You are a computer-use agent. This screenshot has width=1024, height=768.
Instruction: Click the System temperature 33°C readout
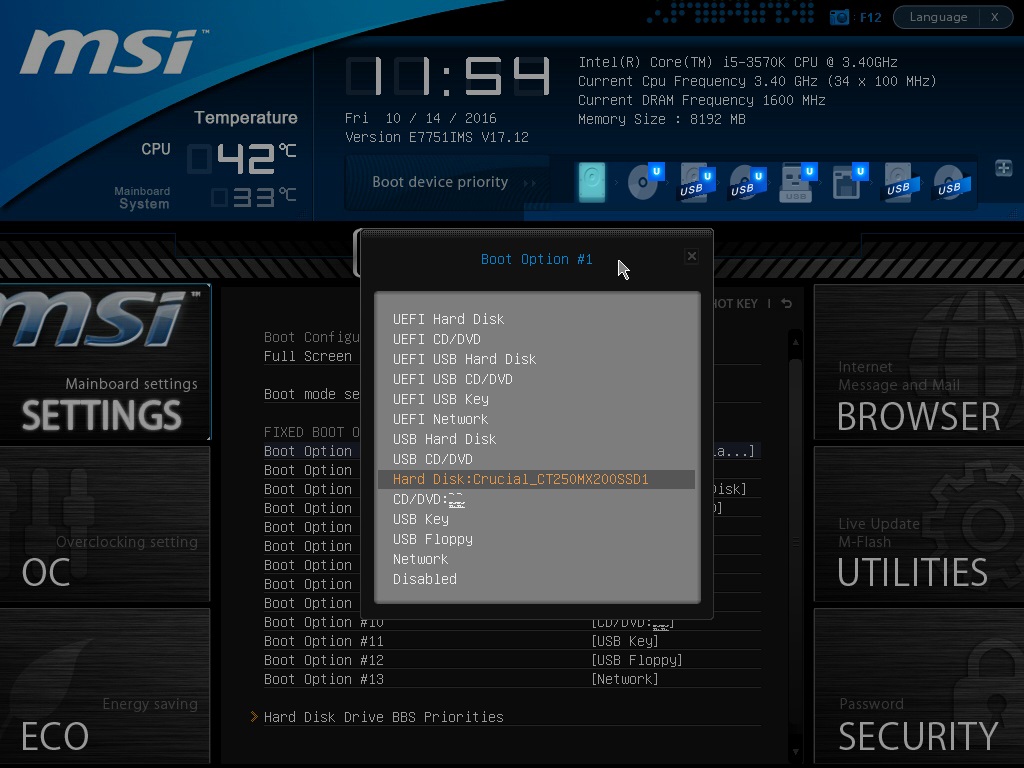click(x=253, y=197)
